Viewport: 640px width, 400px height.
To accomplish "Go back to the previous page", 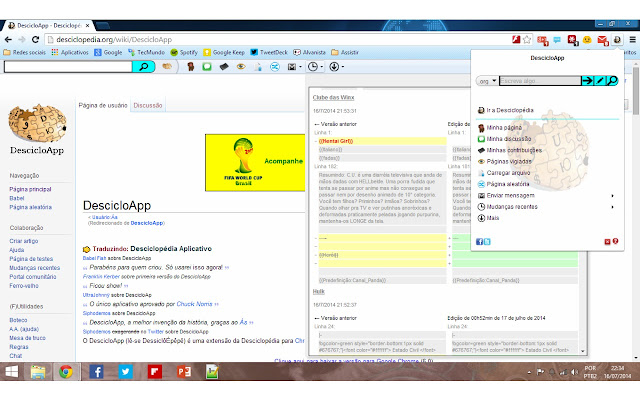I will [x=8, y=40].
